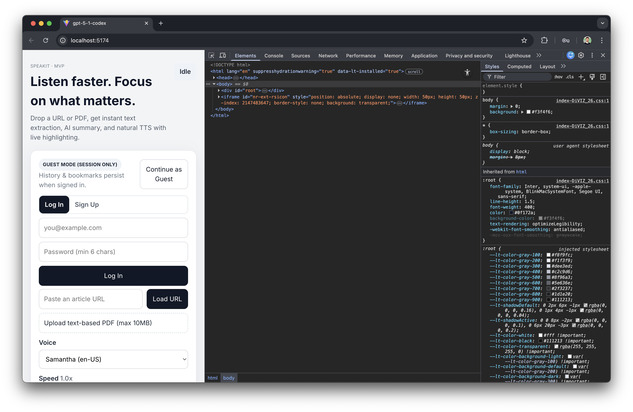Open the Computed styles tab
Viewport: 633px width, 412px height.
click(x=519, y=66)
